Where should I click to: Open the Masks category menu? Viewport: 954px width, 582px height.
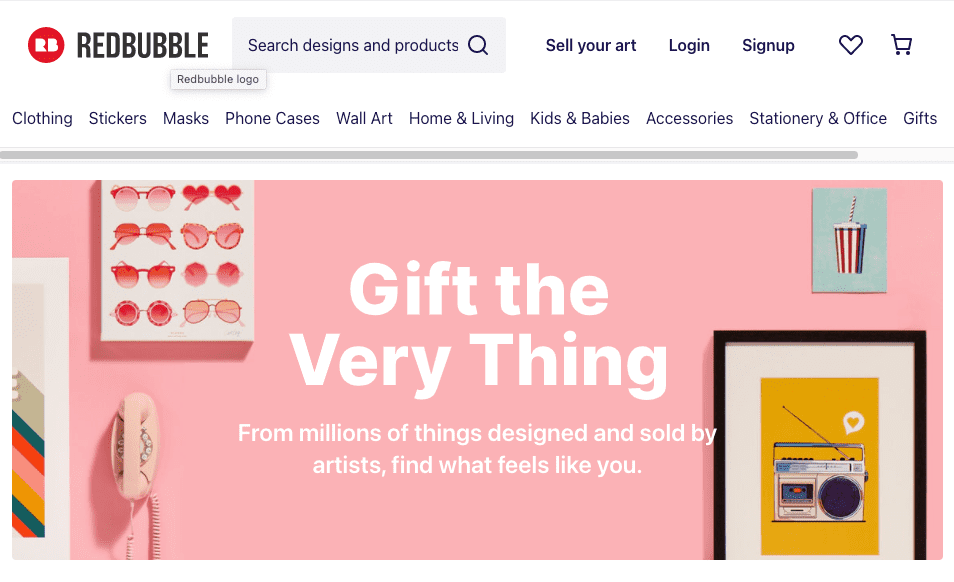[186, 118]
